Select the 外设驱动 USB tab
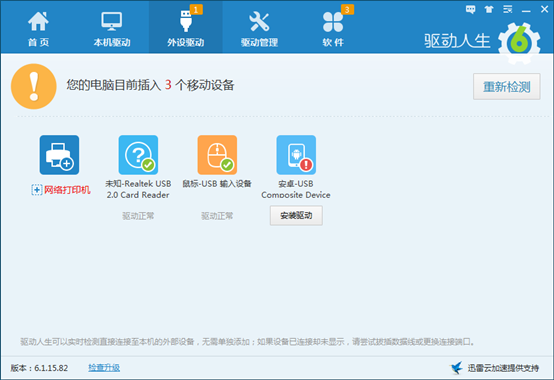 (185, 28)
